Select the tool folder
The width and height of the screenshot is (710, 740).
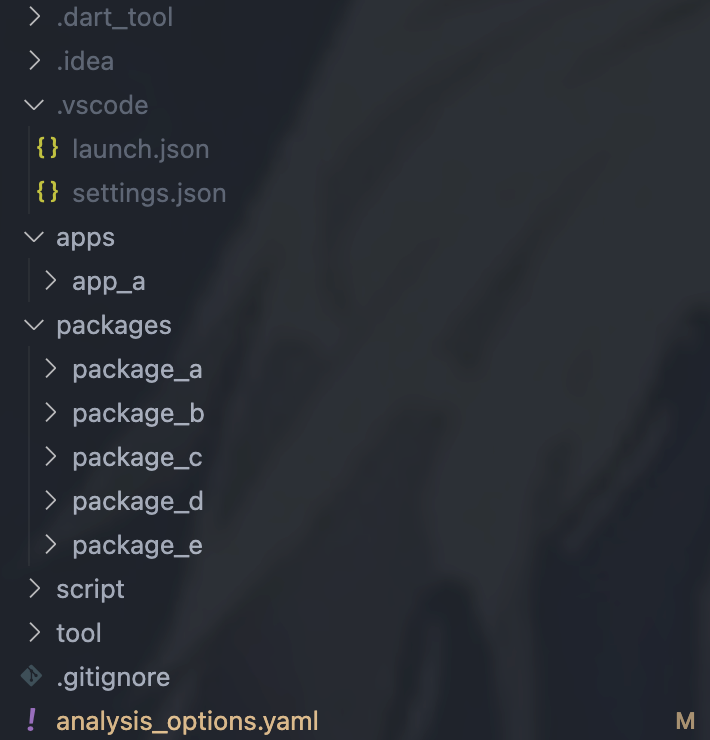click(79, 633)
